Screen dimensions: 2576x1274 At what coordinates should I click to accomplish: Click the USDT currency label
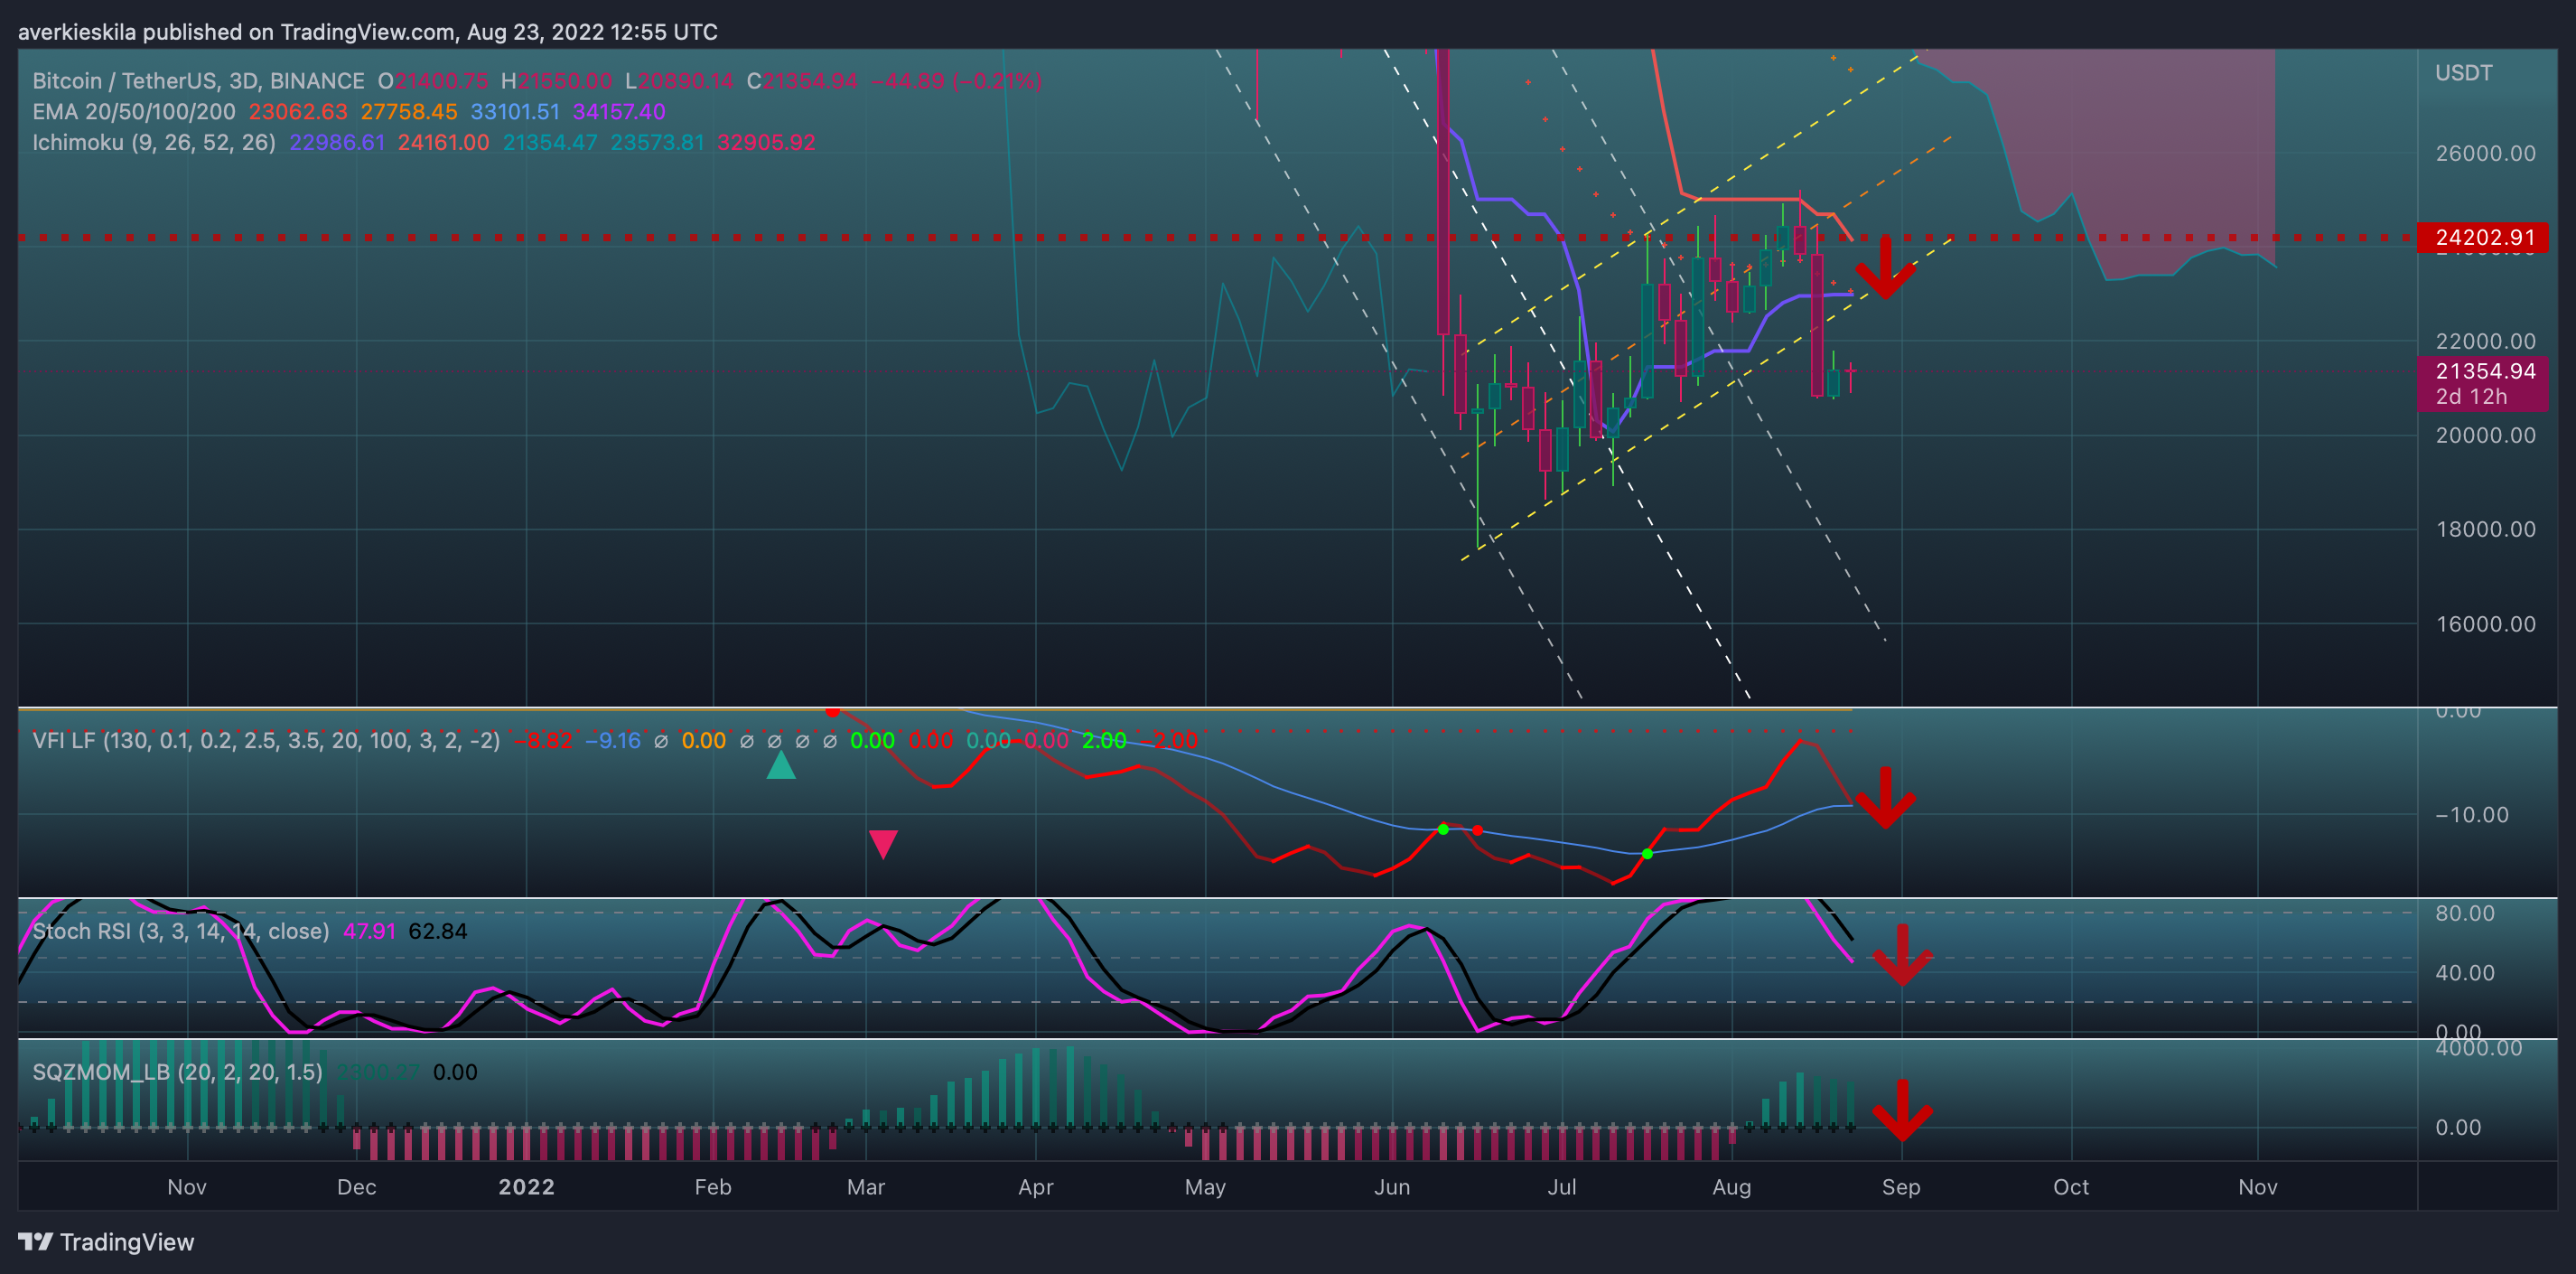pos(2463,73)
